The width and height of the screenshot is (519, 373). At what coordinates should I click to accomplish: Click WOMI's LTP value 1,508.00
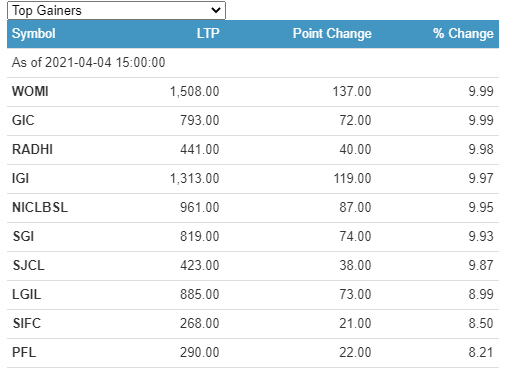click(195, 91)
